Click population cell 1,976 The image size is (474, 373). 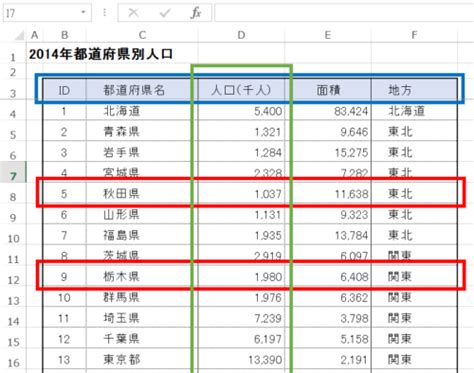coord(241,297)
